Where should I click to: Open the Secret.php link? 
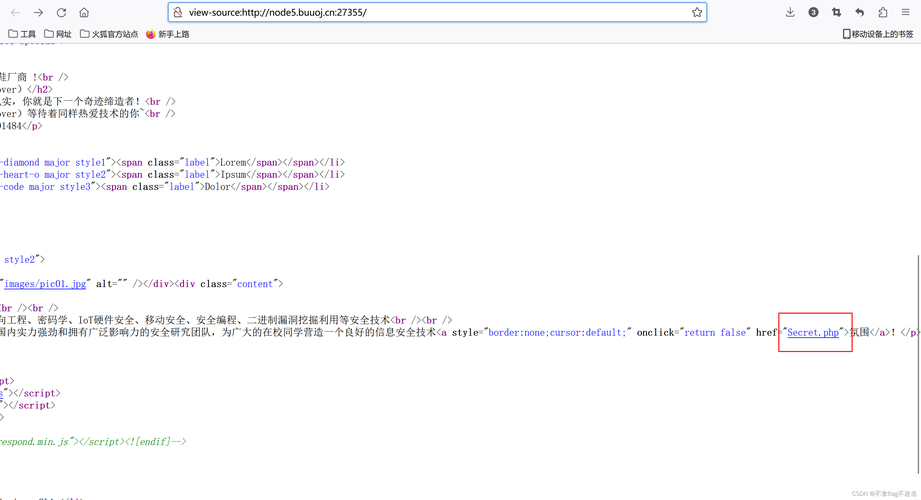pyautogui.click(x=813, y=333)
